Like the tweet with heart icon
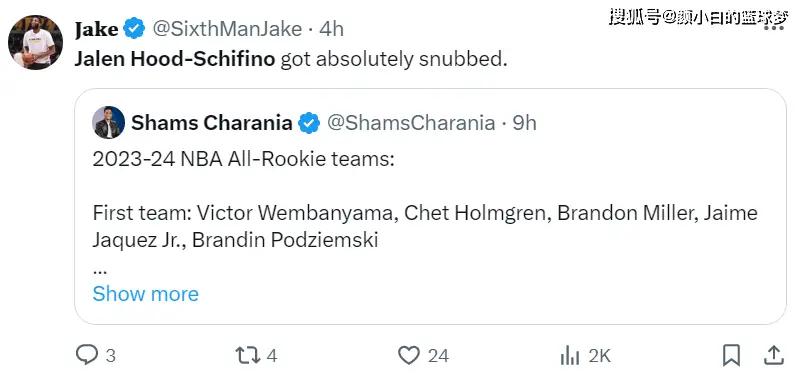Screen dimensions: 805x381 (409, 355)
